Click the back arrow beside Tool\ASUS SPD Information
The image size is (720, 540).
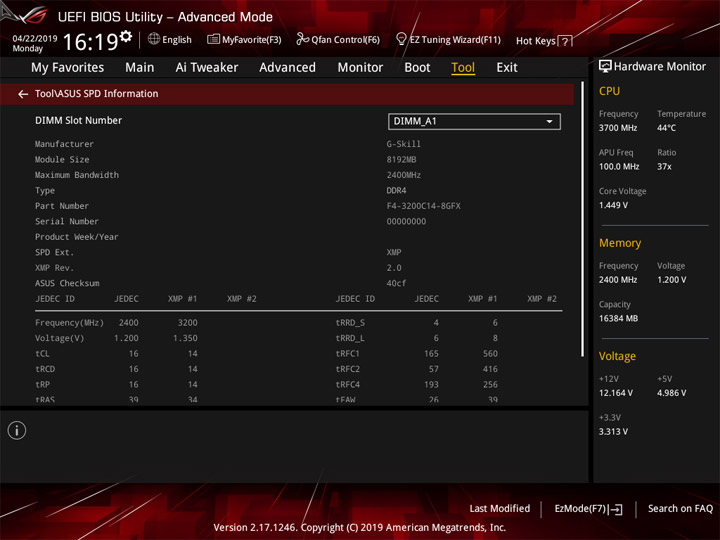click(x=23, y=94)
